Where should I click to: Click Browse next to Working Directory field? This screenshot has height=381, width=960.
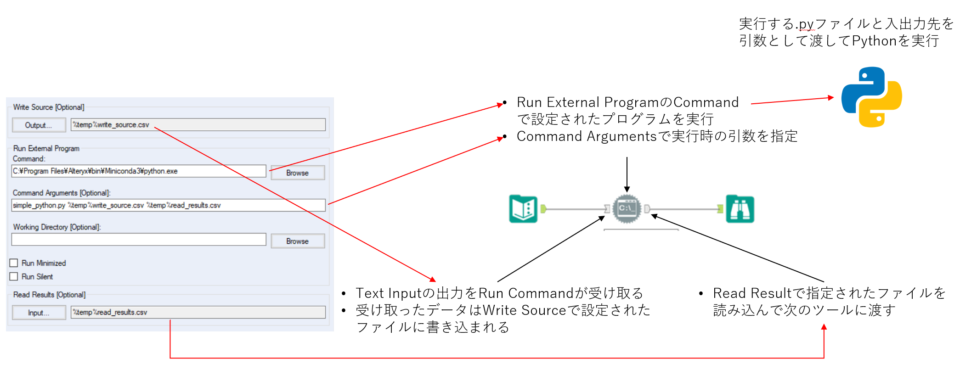[298, 241]
